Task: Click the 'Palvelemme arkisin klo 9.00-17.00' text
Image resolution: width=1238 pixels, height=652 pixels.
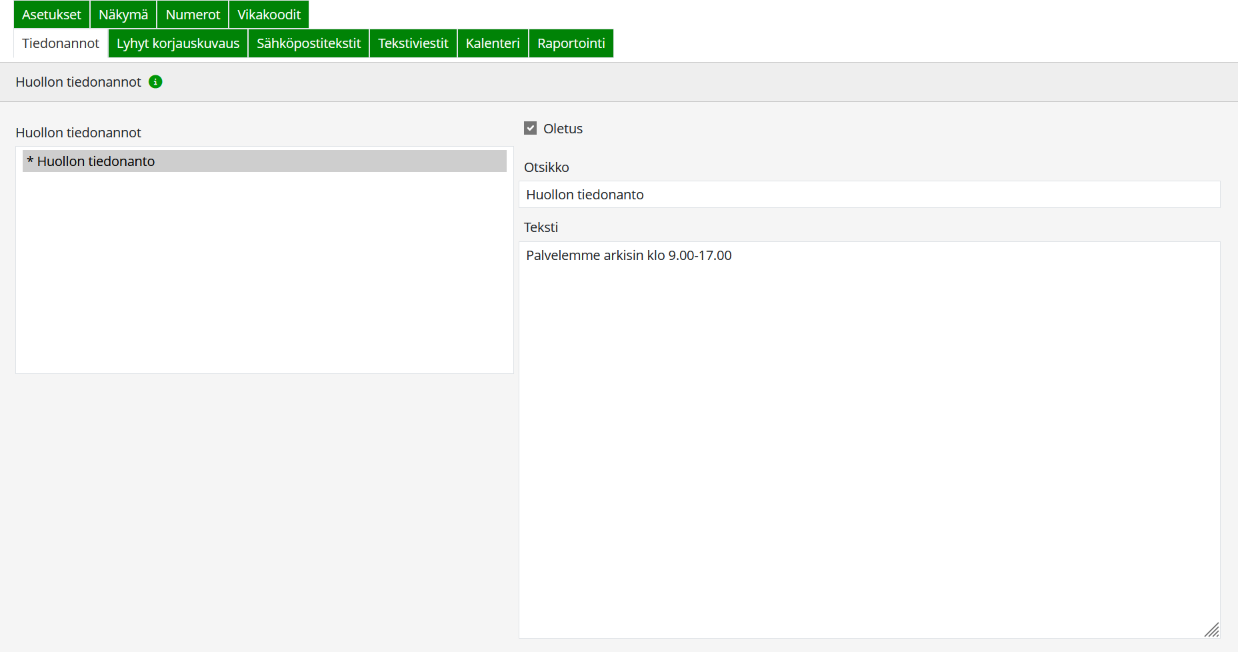Action: pyautogui.click(x=629, y=256)
